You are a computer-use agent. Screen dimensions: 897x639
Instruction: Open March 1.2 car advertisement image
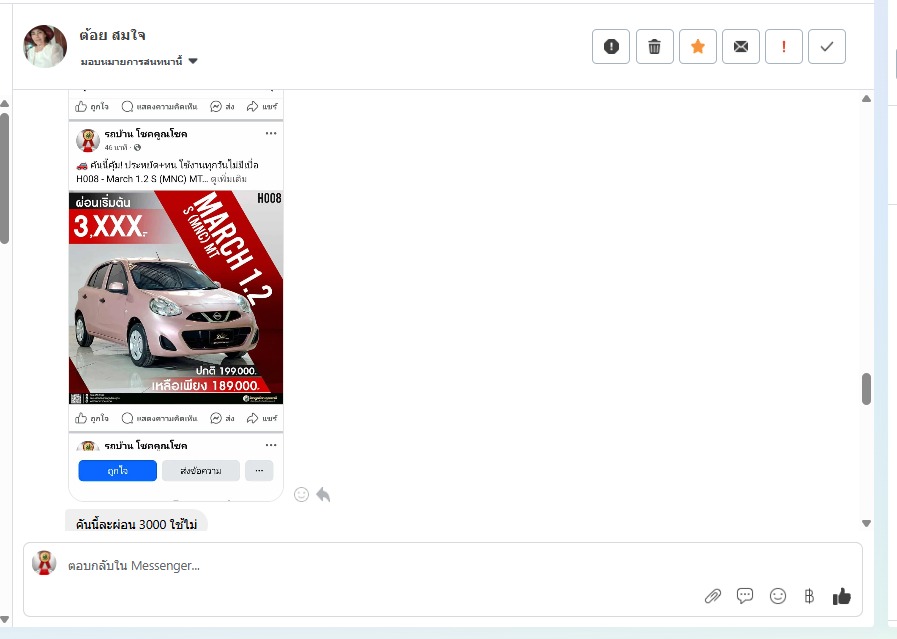coord(176,297)
